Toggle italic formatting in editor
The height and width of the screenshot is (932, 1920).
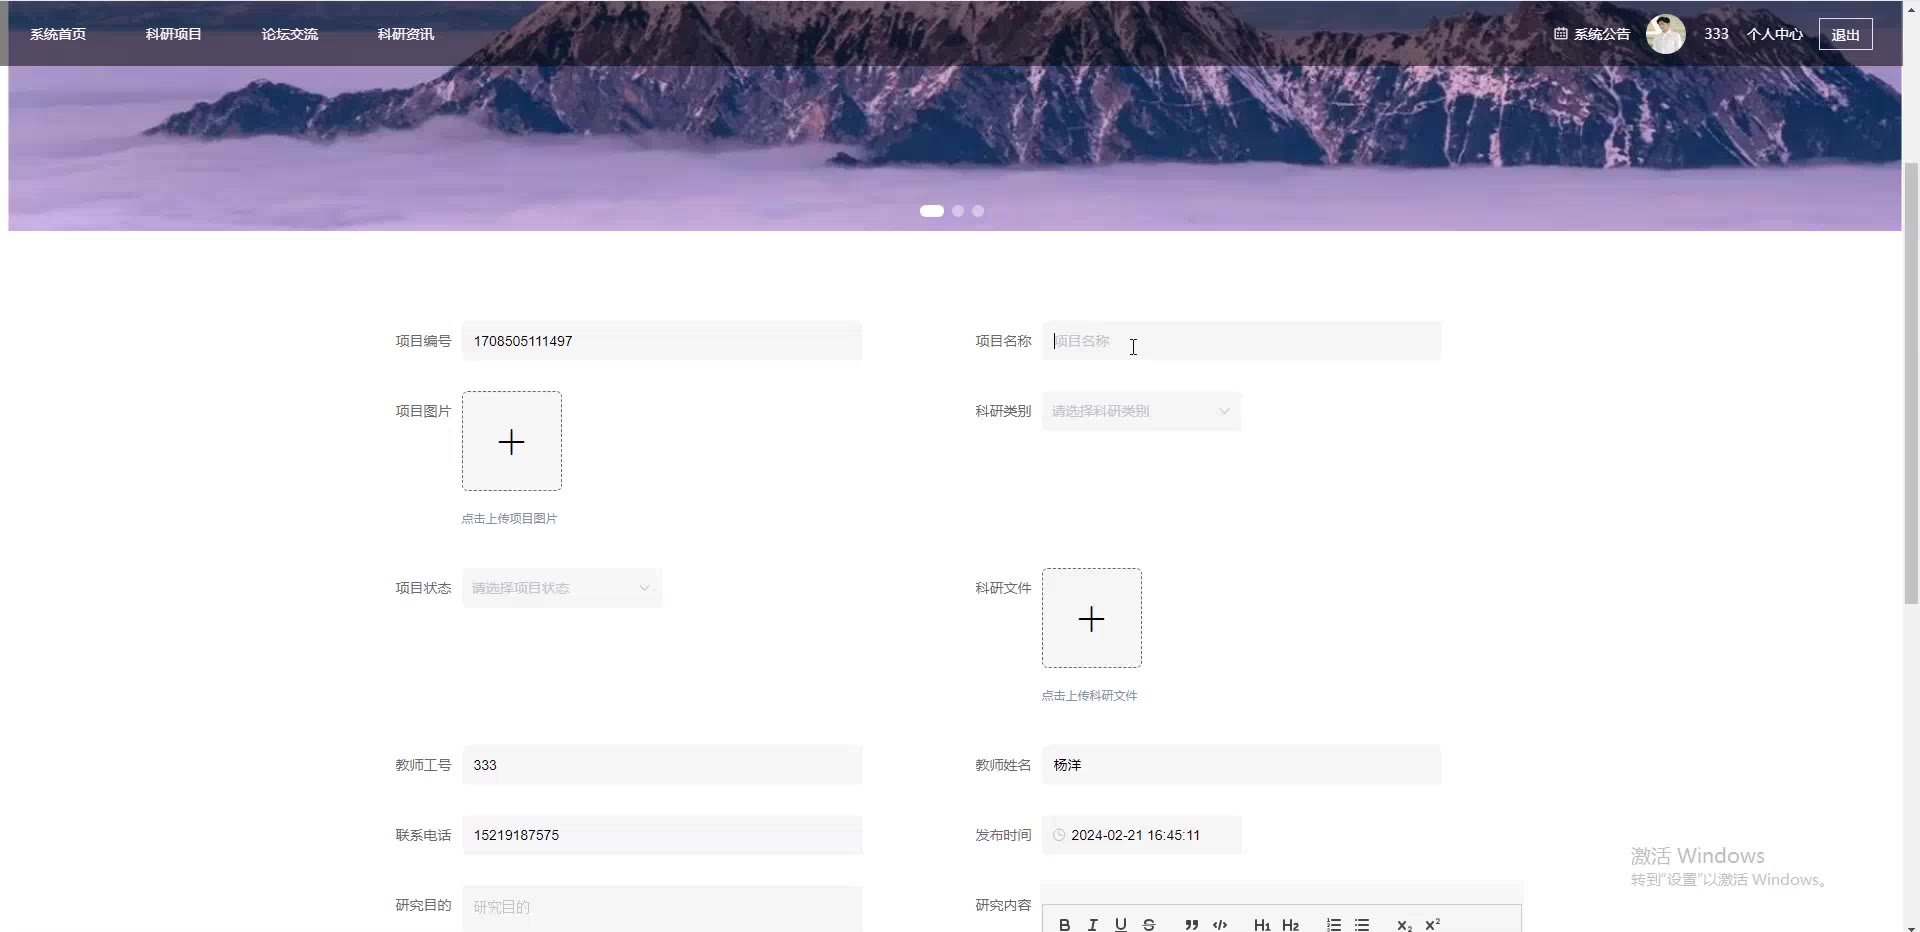[x=1093, y=925]
